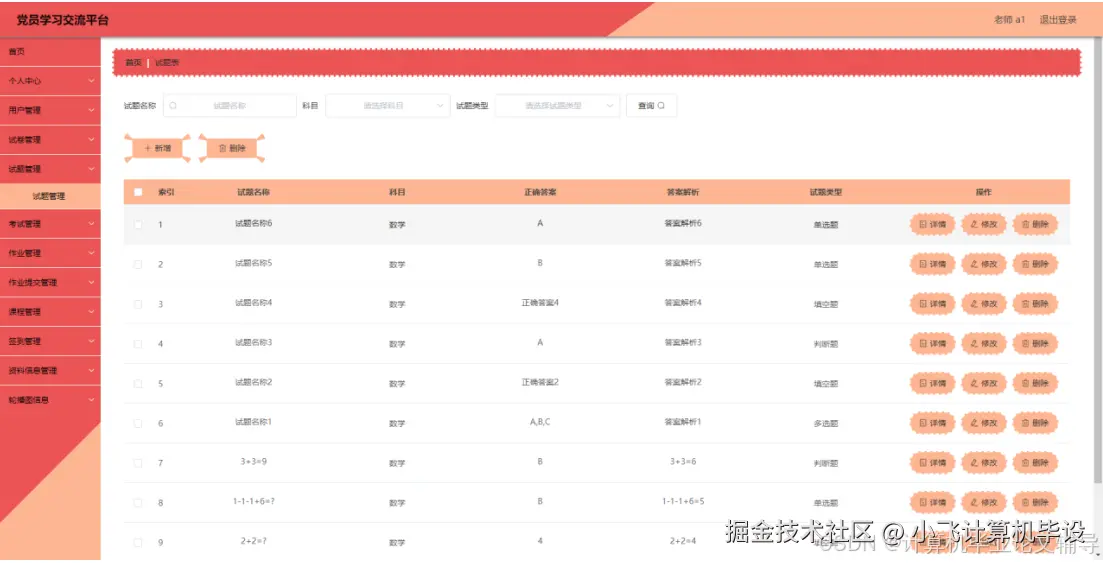Screen dimensions: 1103x563
Task: Expand the 考试管理 menu
Action: click(x=50, y=224)
